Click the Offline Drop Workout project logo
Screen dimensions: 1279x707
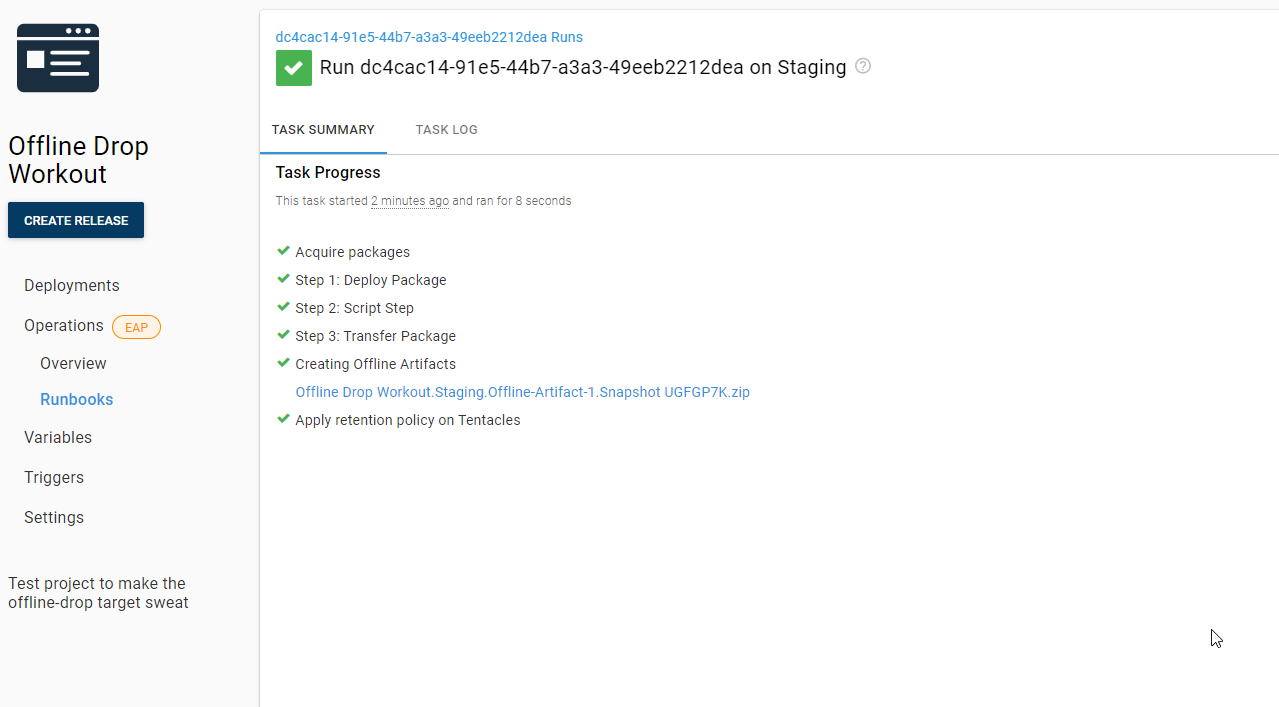pyautogui.click(x=58, y=58)
